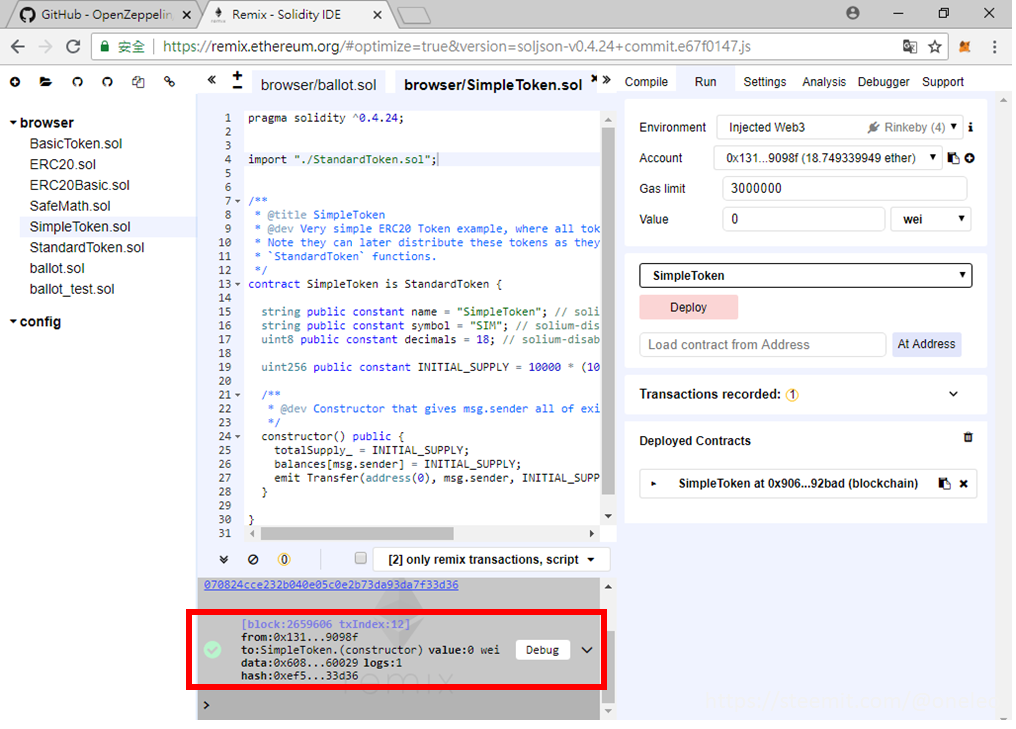Open local files with the folder icon
This screenshot has width=1016, height=729.
pyautogui.click(x=45, y=82)
